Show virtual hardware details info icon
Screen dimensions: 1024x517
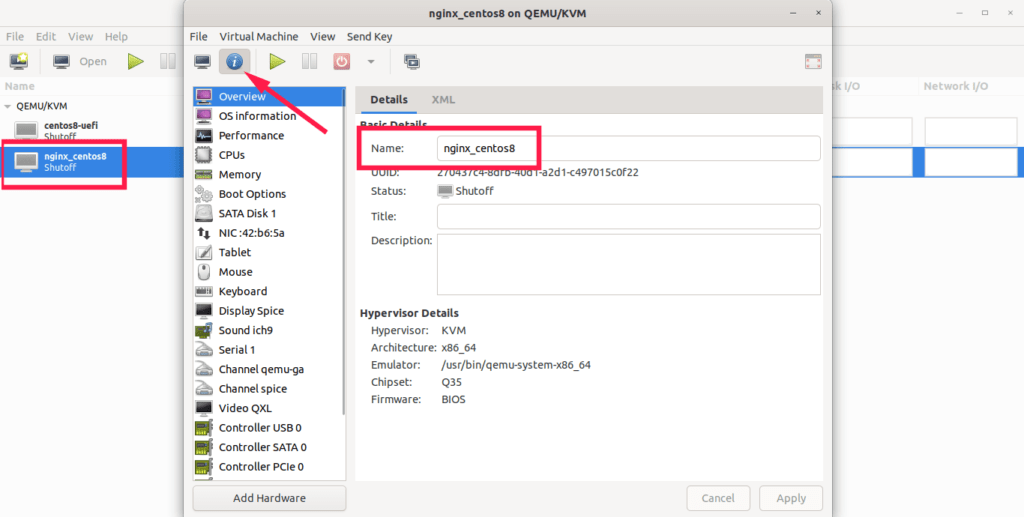pyautogui.click(x=234, y=62)
